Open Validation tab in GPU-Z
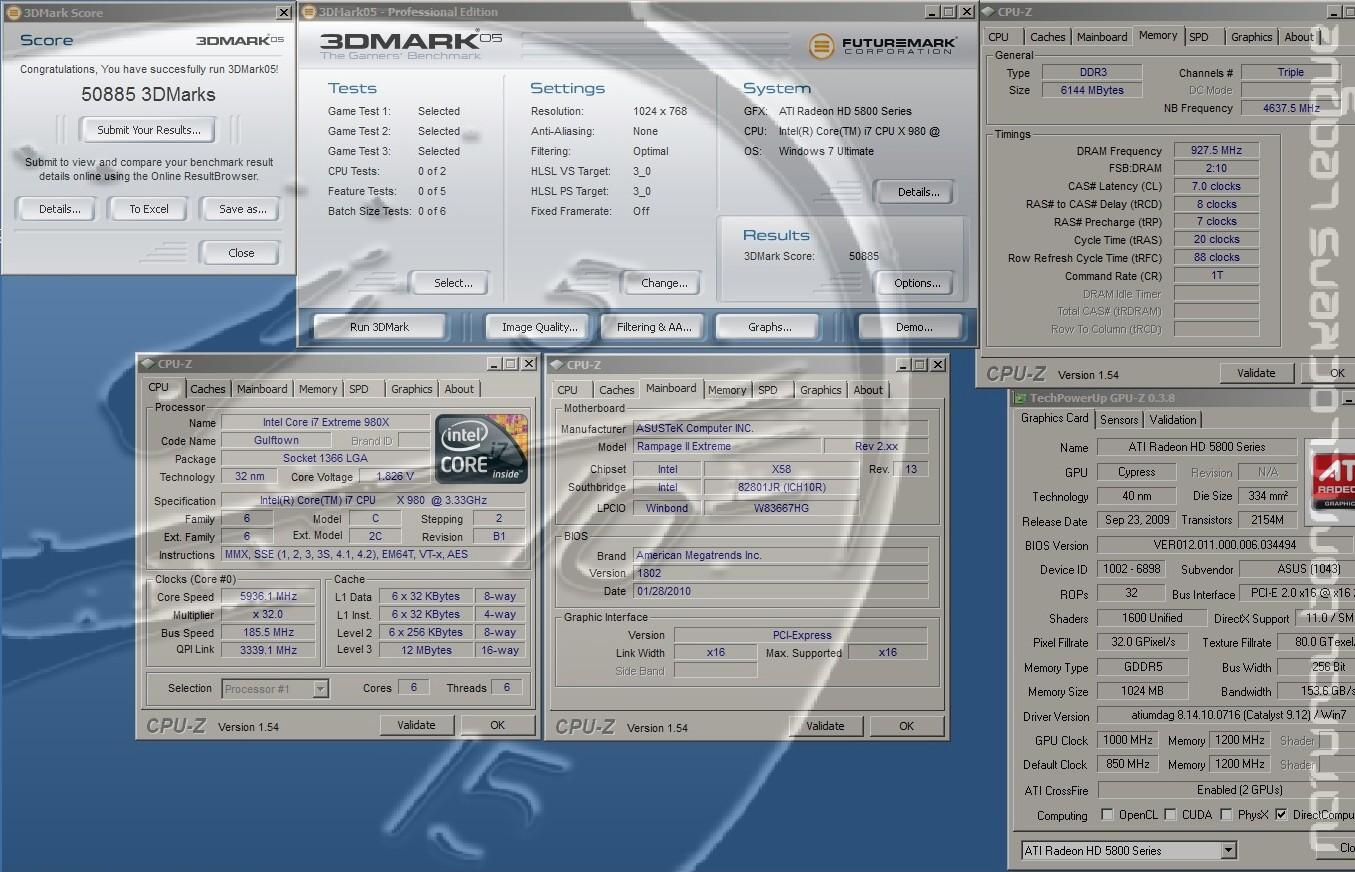The height and width of the screenshot is (872, 1355). 1173,420
